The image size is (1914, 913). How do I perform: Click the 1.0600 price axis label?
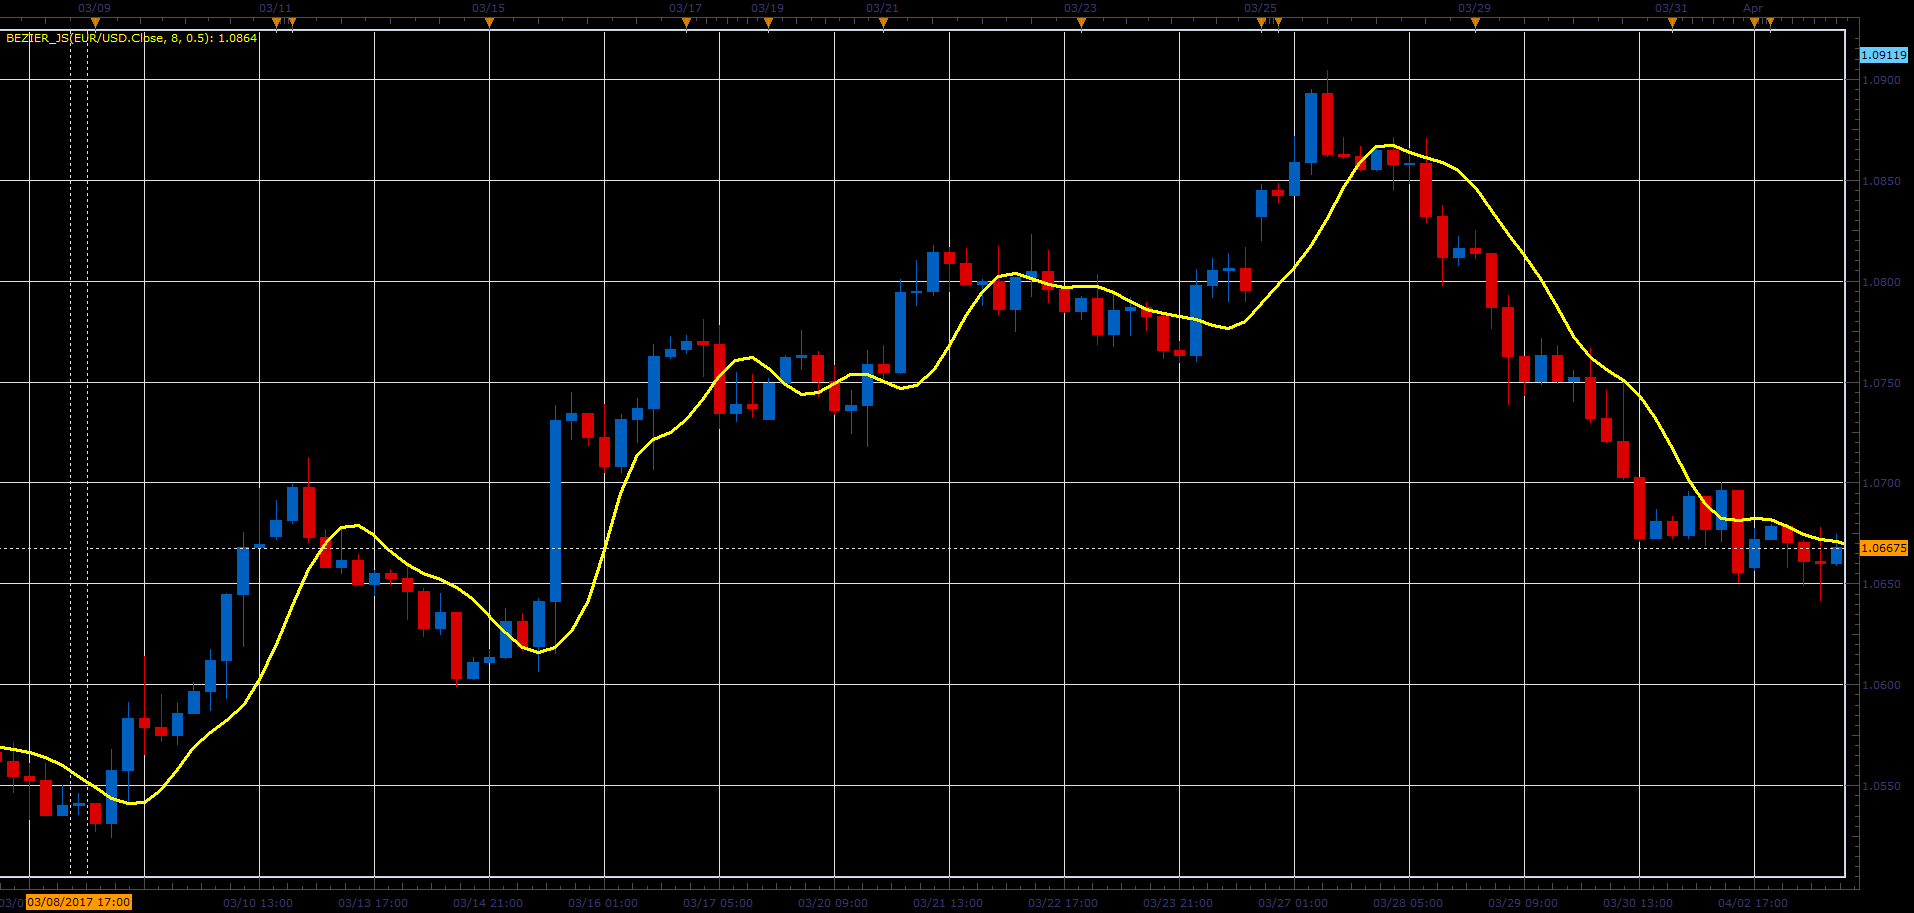(1881, 685)
